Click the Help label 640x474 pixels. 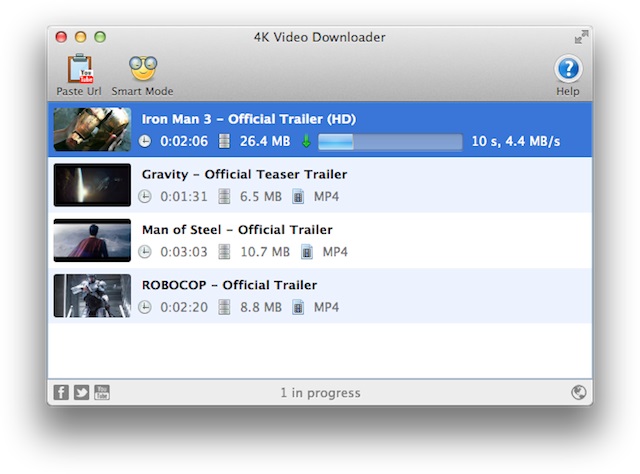tap(568, 91)
